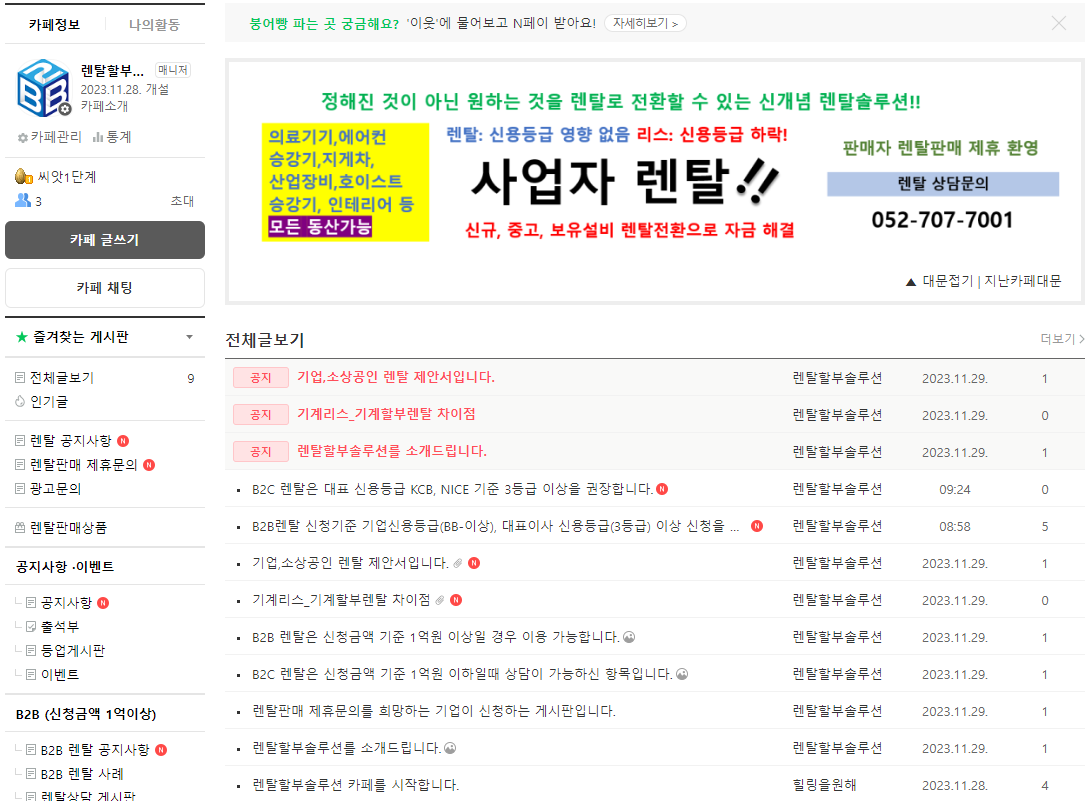
Task: Click image icon on B2C 렌탈은 신청금액 1억원 이하 post
Action: (x=682, y=674)
